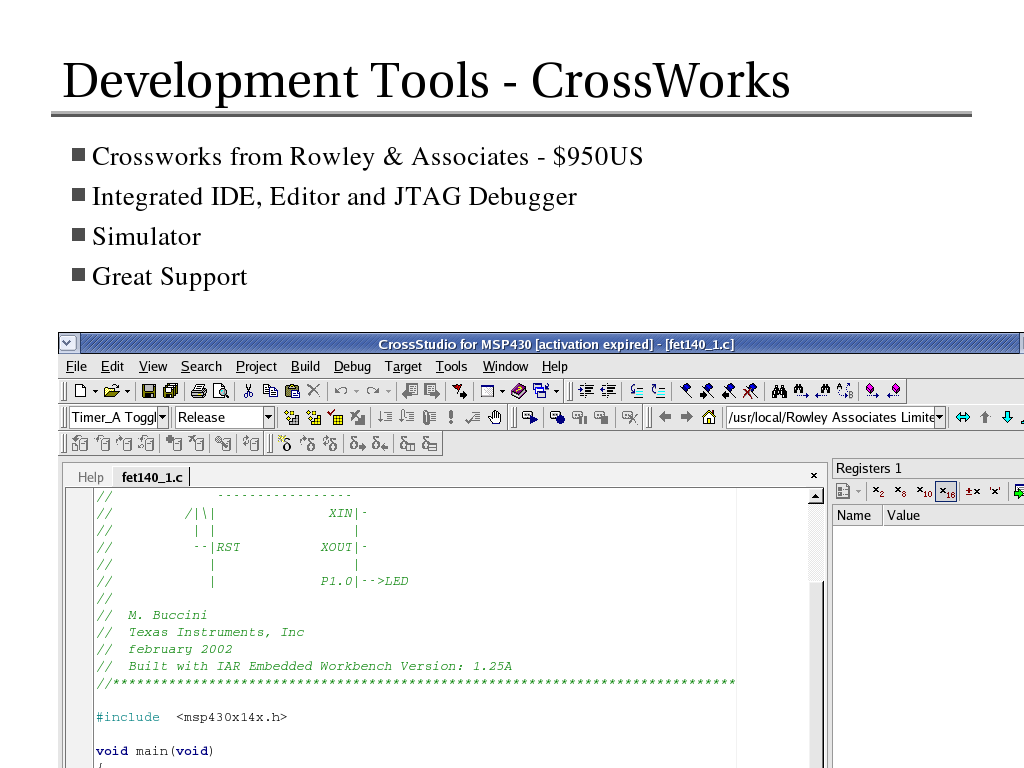The image size is (1024, 768).
Task: Click the cyan down arrow icon
Action: [1007, 417]
